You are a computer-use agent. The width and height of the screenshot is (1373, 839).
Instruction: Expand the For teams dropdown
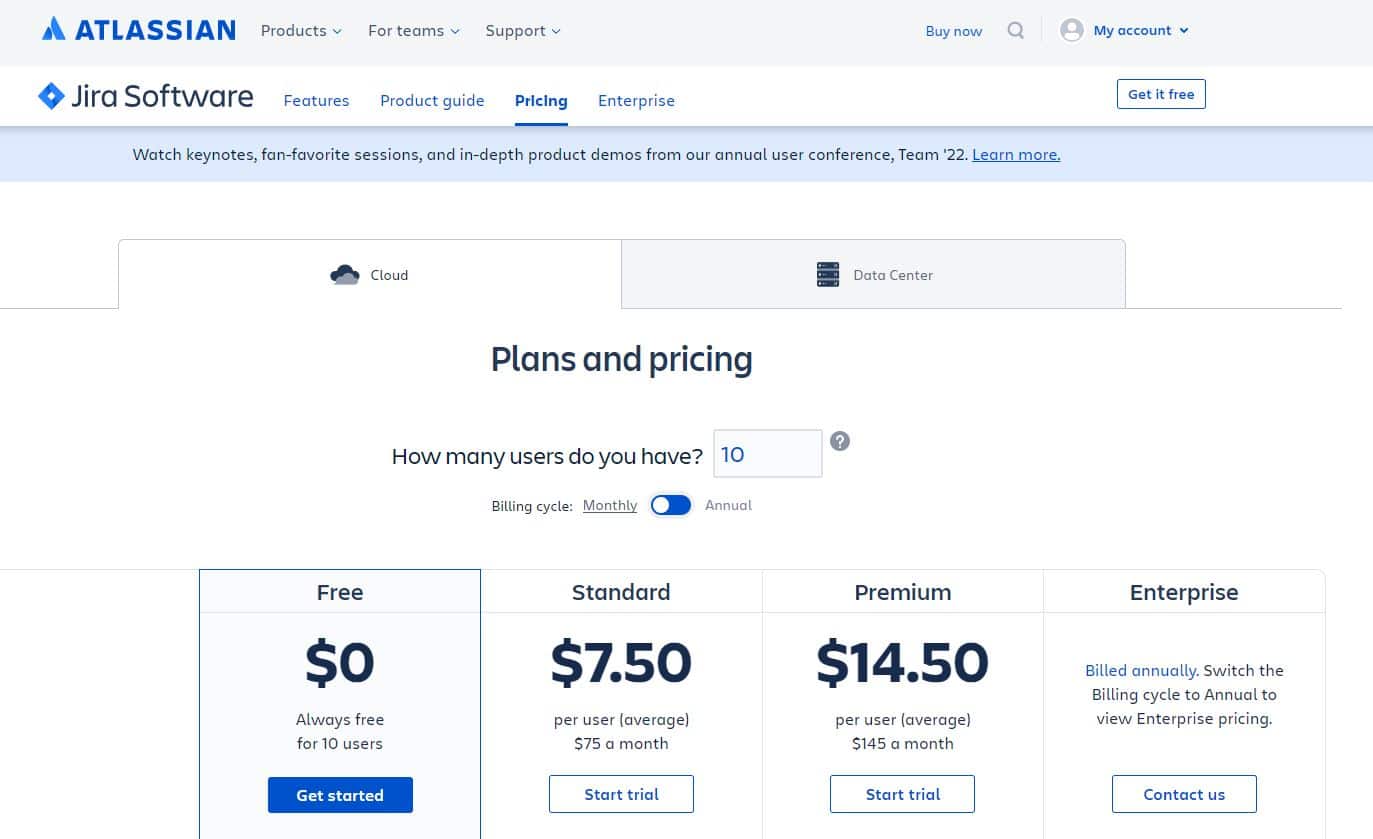pos(413,31)
